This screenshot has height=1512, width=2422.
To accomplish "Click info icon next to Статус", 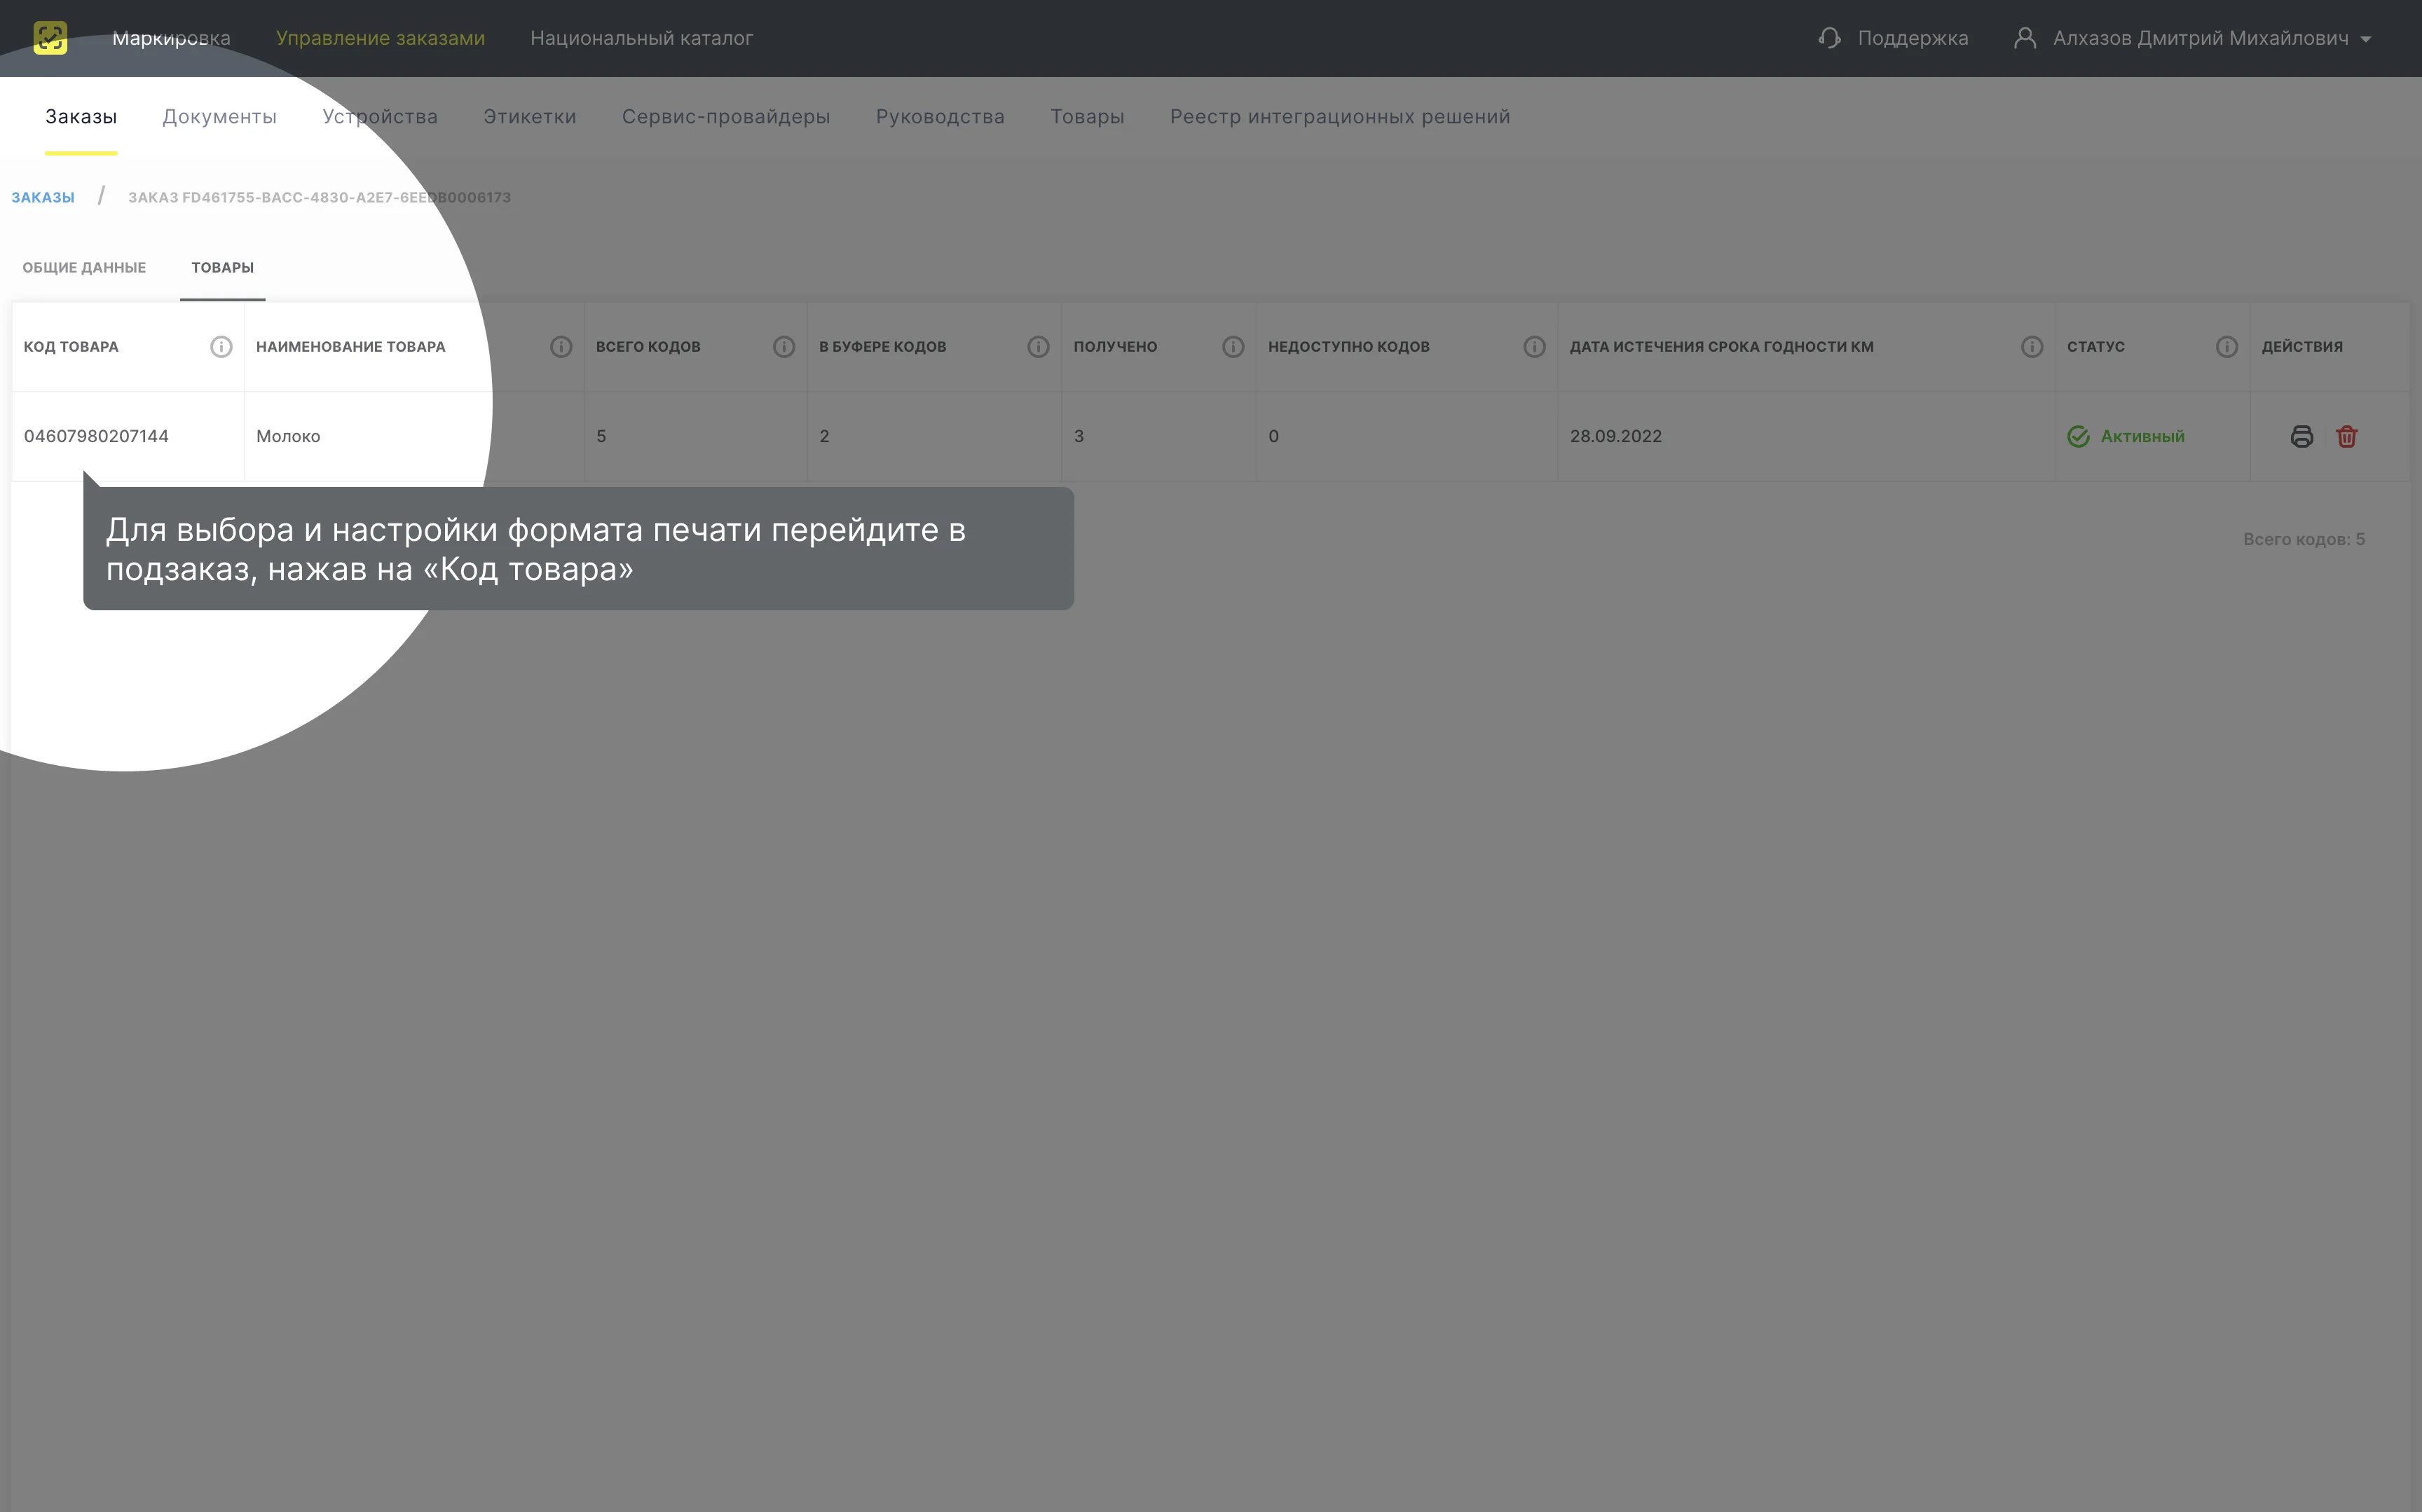I will [x=2227, y=347].
